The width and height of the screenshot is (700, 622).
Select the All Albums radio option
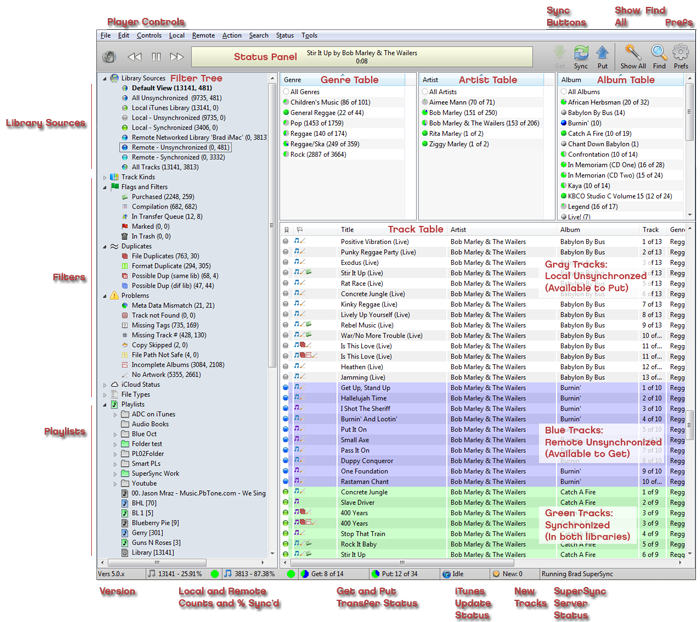565,91
